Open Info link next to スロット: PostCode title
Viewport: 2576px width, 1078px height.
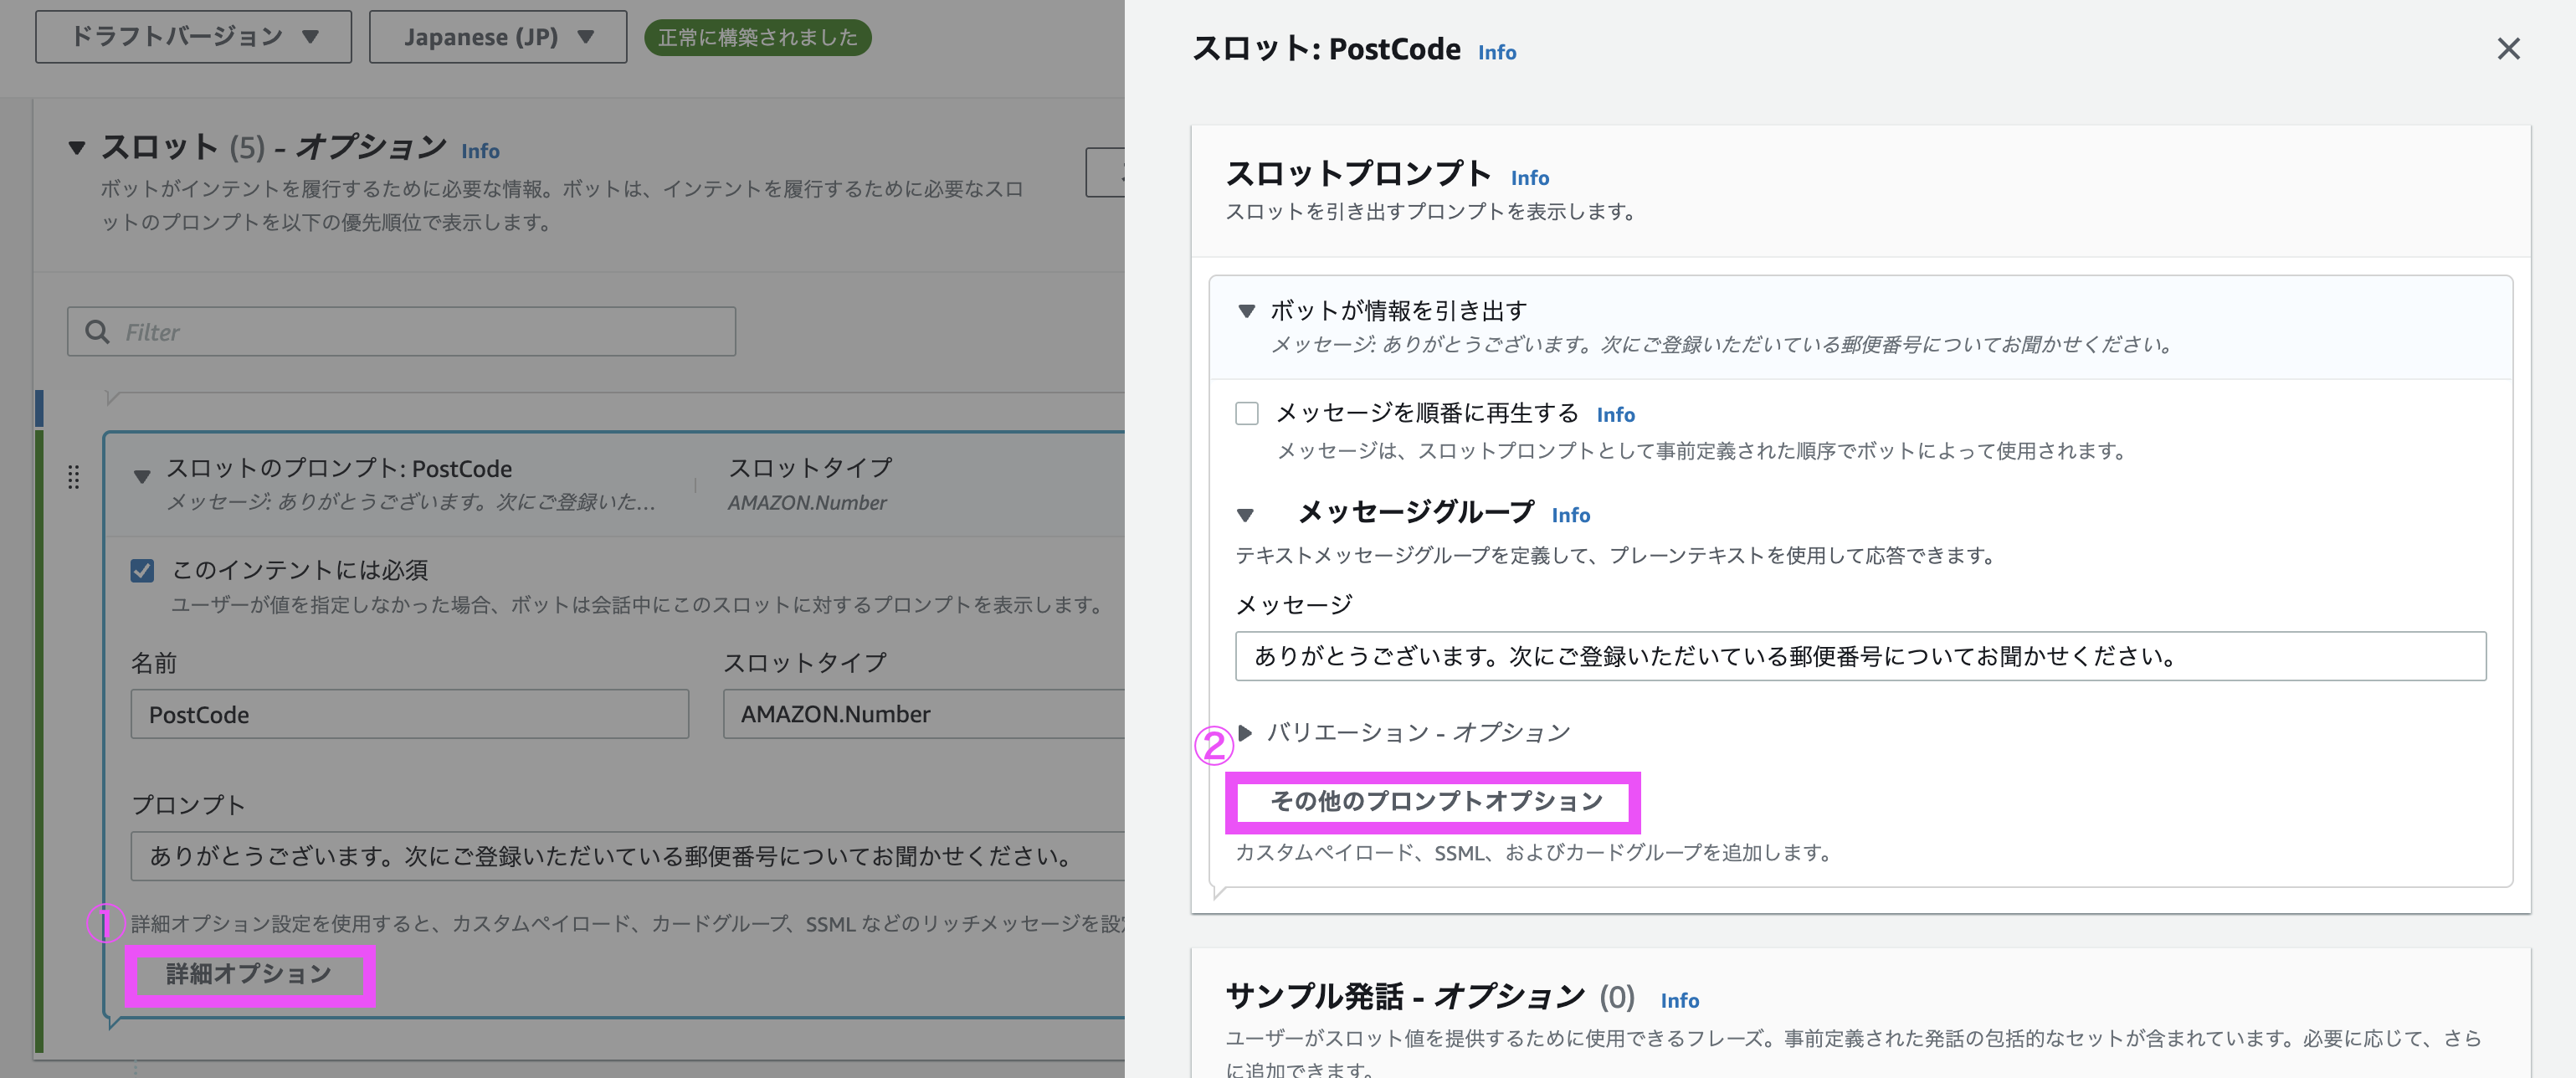click(x=1496, y=52)
